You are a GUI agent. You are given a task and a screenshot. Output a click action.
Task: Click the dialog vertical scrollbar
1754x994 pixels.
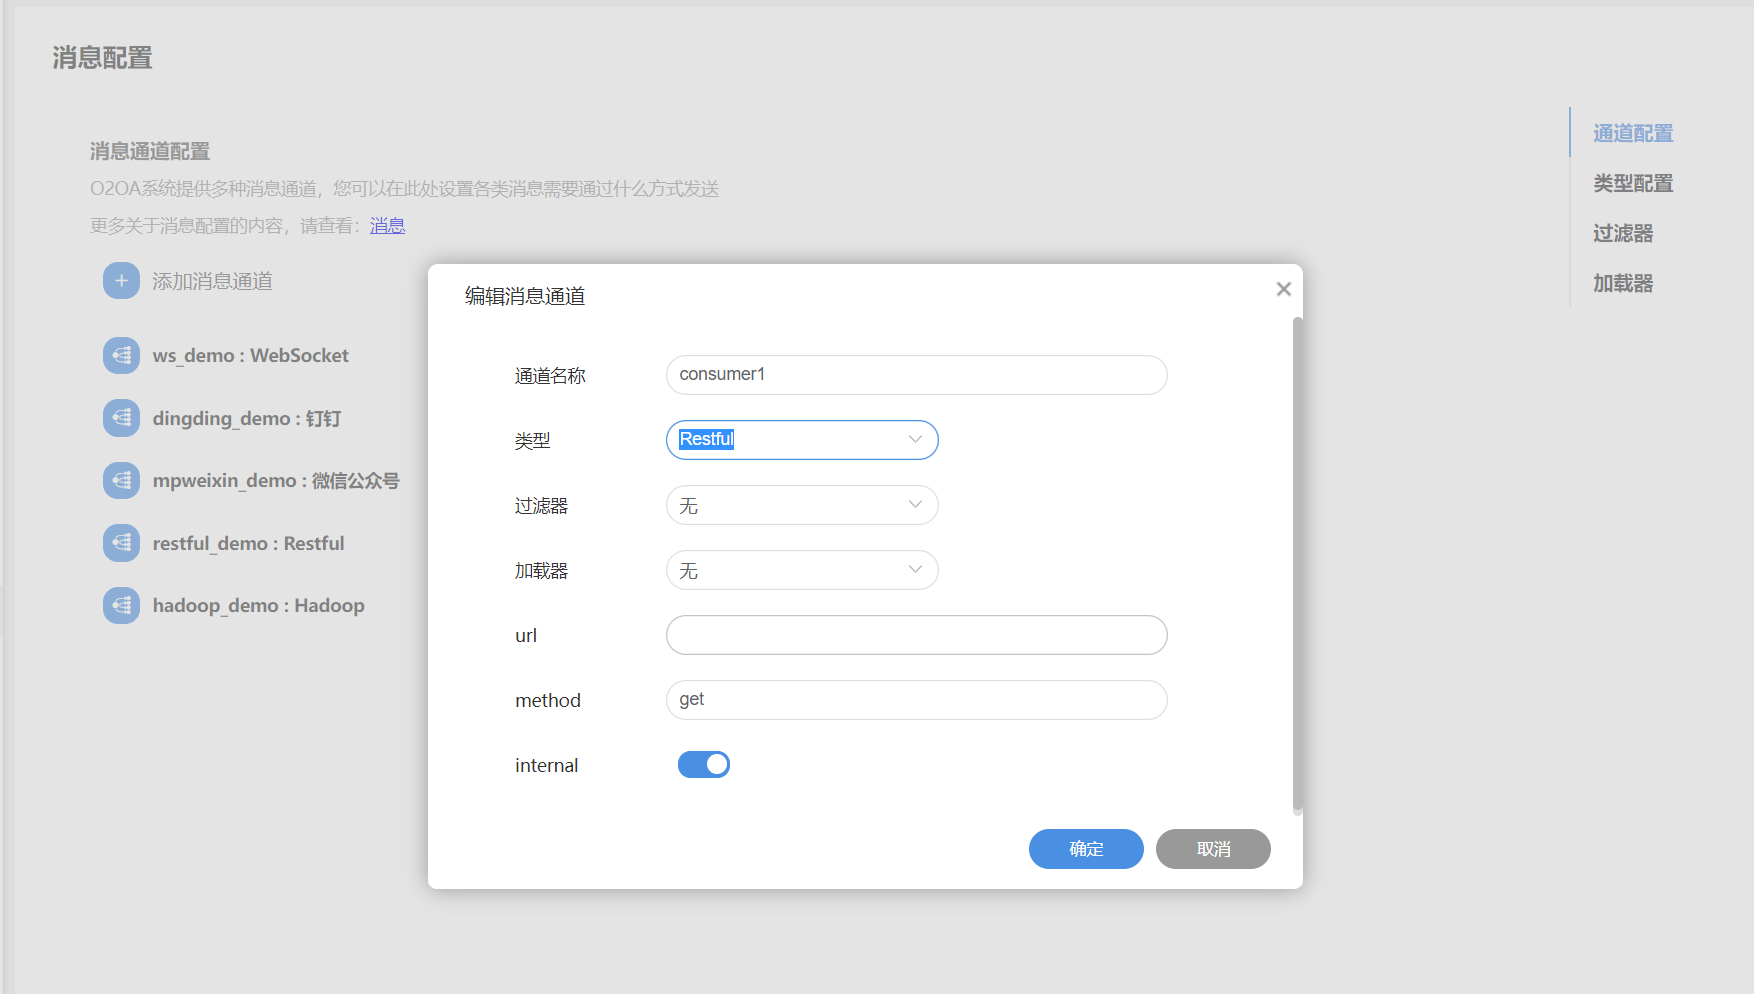(1298, 566)
